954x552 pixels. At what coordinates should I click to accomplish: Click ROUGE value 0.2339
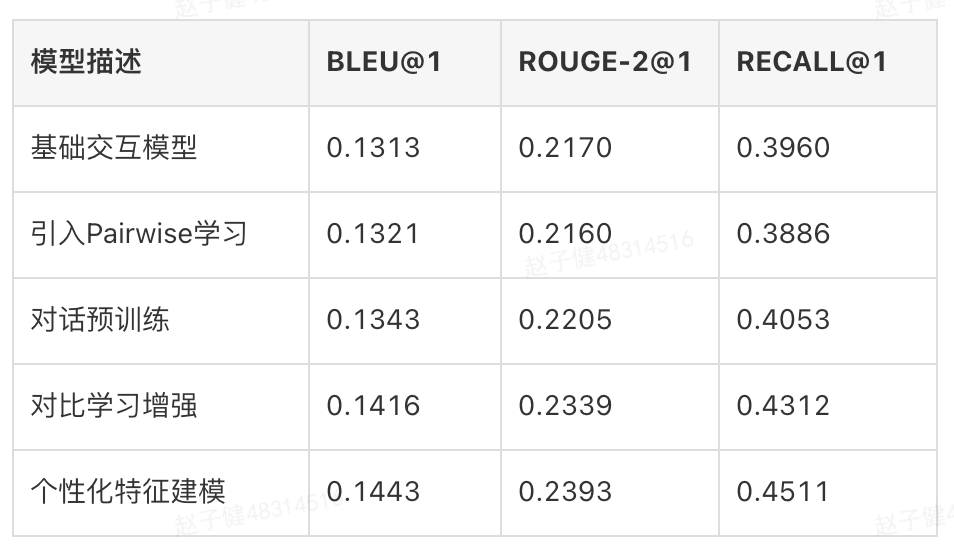(x=565, y=406)
